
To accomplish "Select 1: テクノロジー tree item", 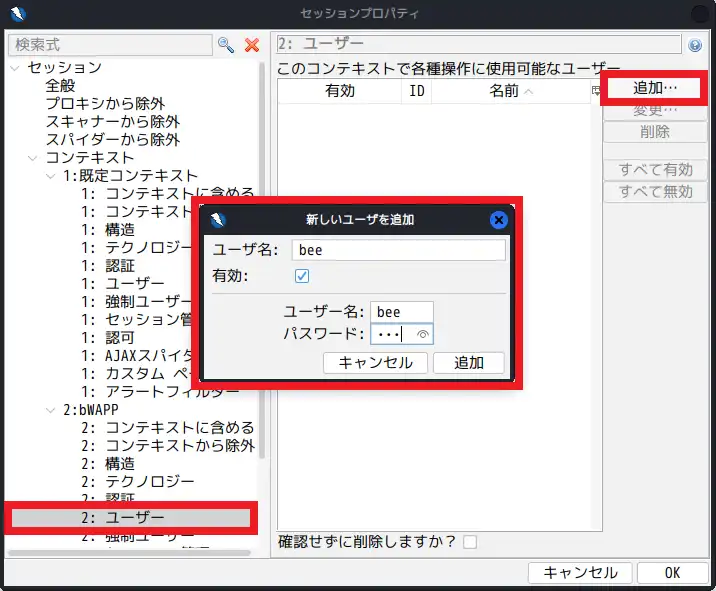I will tap(137, 248).
